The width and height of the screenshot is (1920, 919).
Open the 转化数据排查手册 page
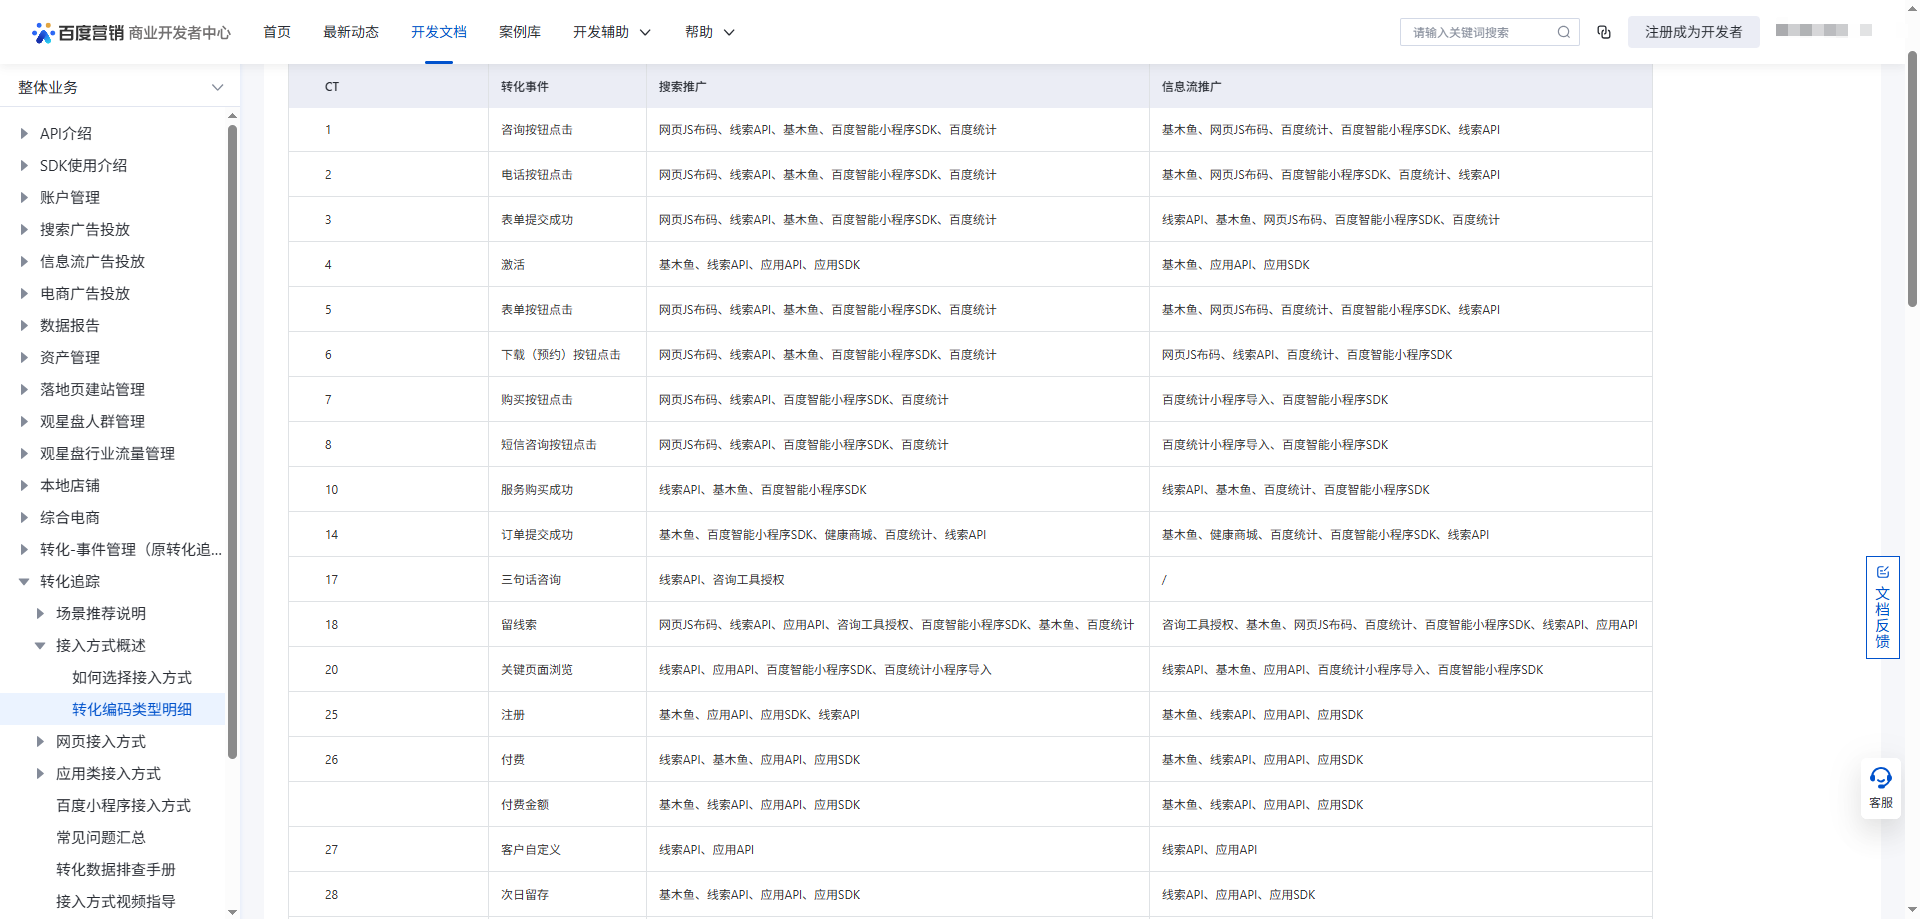(x=116, y=869)
